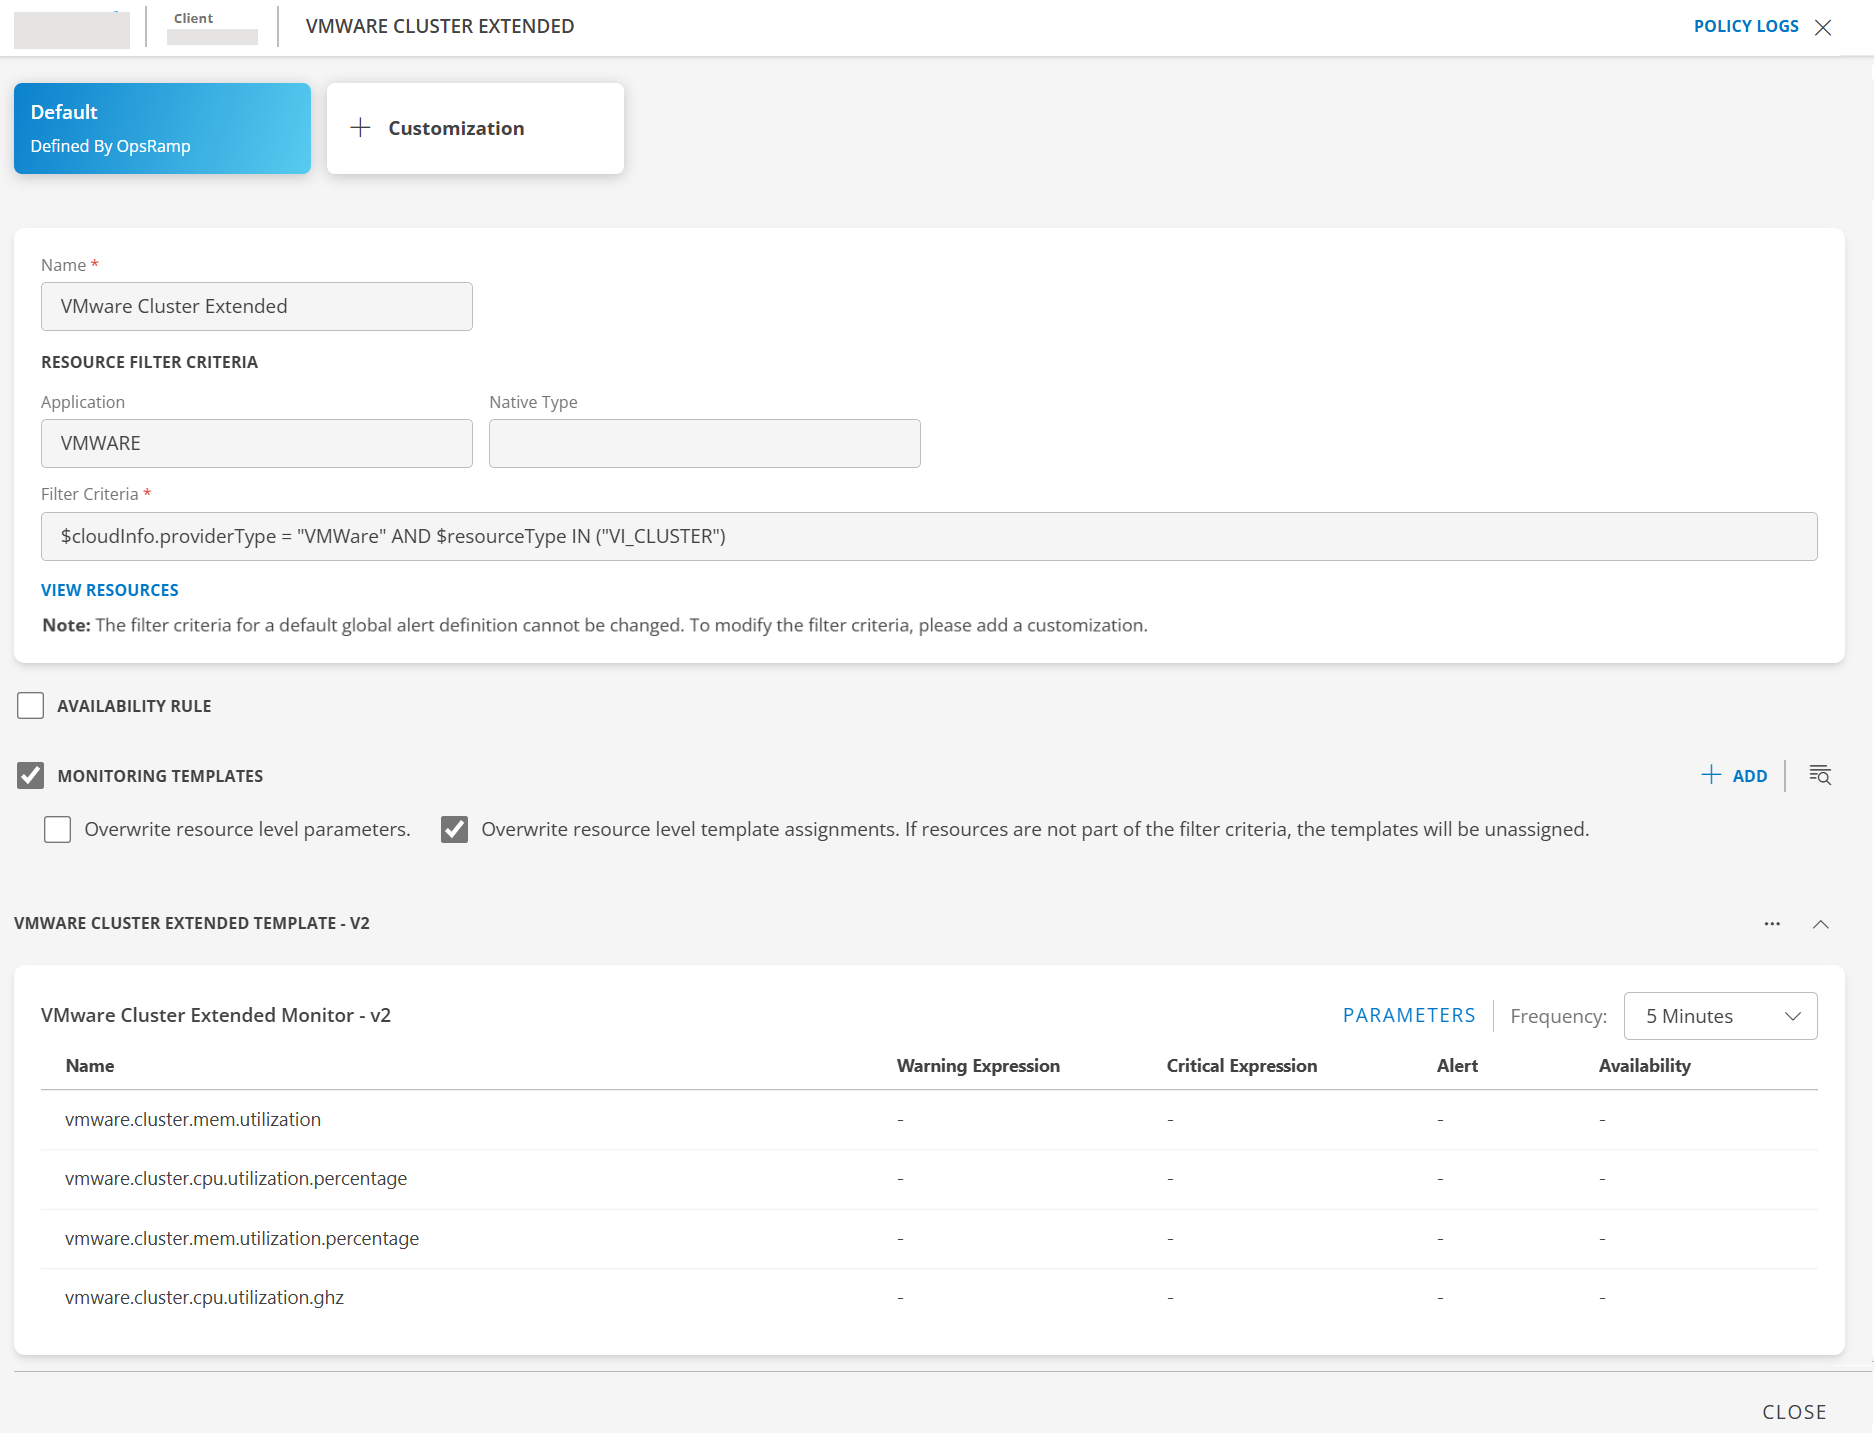This screenshot has height=1433, width=1874.
Task: Collapse the VMware Cluster Extended Template section
Action: click(1821, 924)
